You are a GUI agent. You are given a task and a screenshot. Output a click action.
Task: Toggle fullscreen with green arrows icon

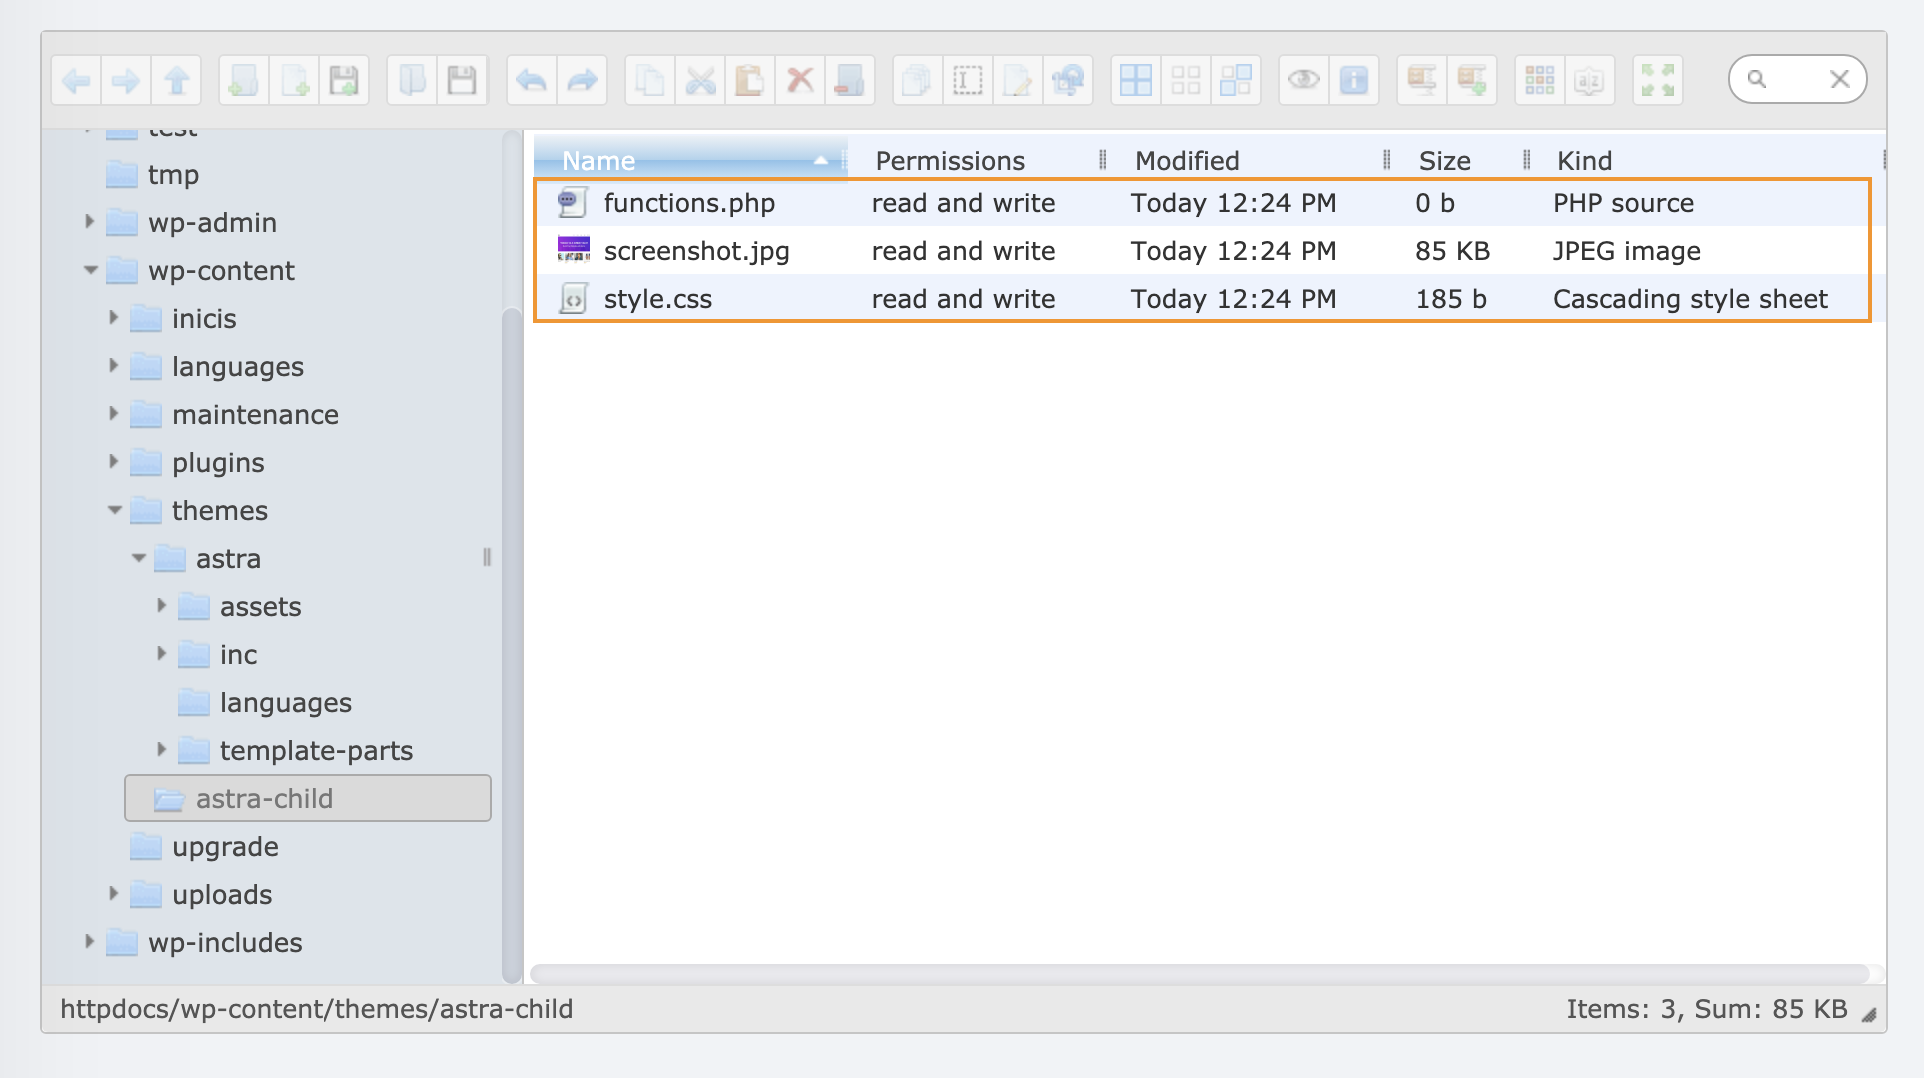pos(1657,80)
